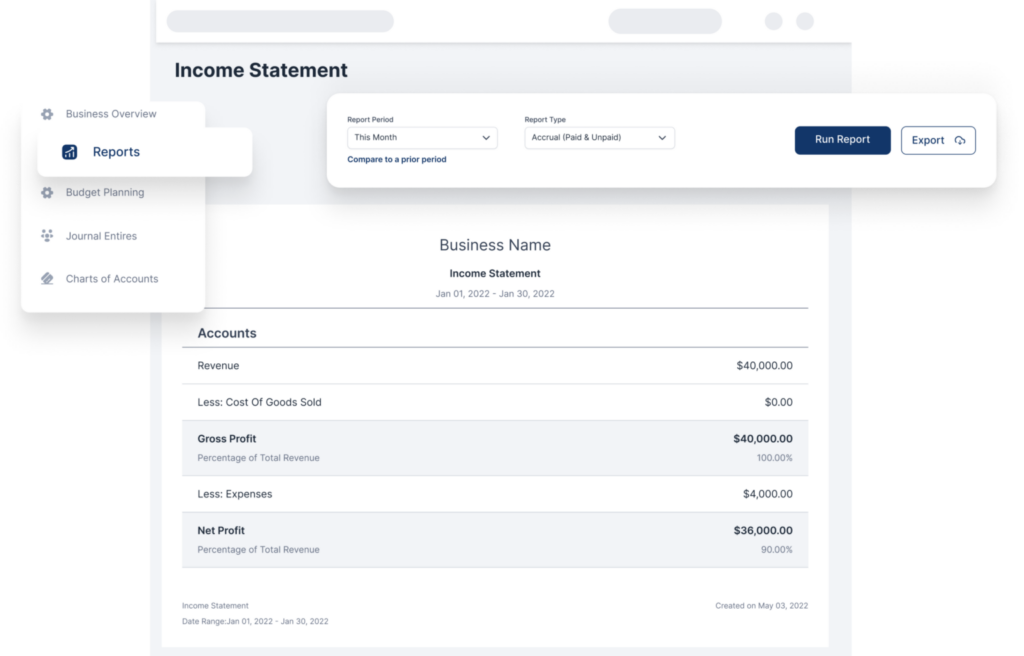The width and height of the screenshot is (1024, 656).
Task: Expand the Report Type Accrual dropdown
Action: [x=599, y=138]
